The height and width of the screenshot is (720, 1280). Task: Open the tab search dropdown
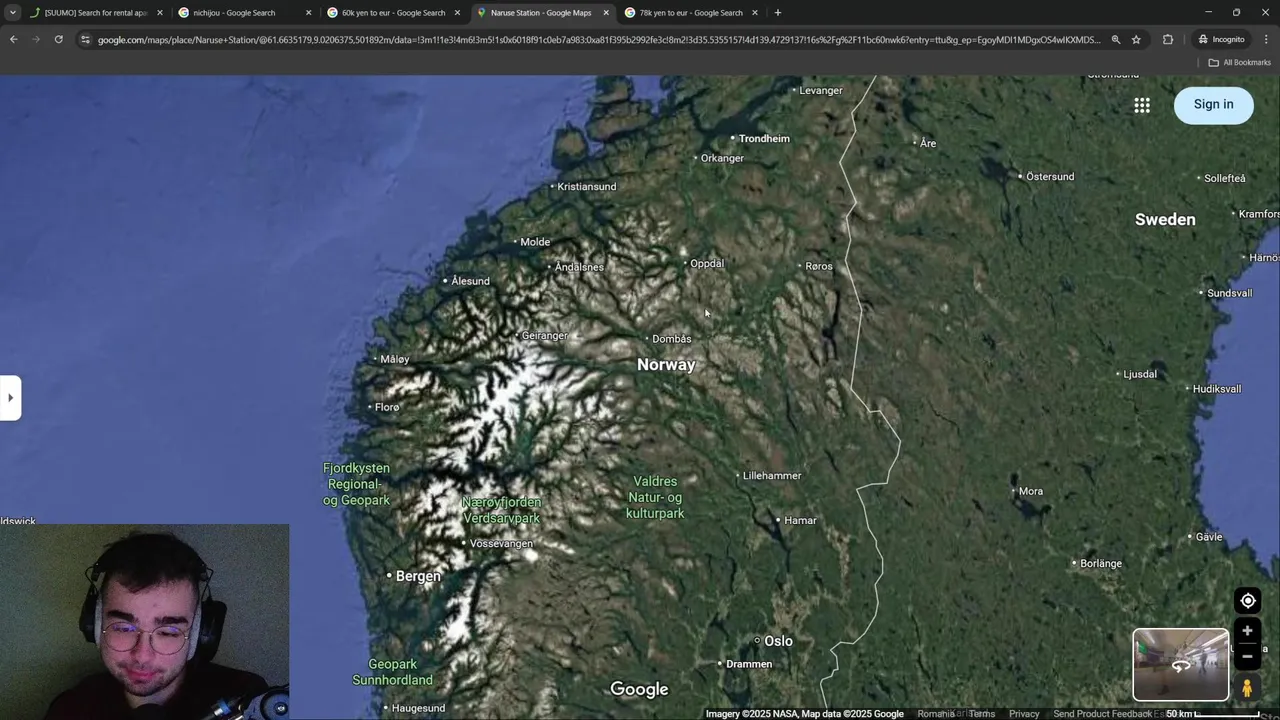[x=12, y=13]
